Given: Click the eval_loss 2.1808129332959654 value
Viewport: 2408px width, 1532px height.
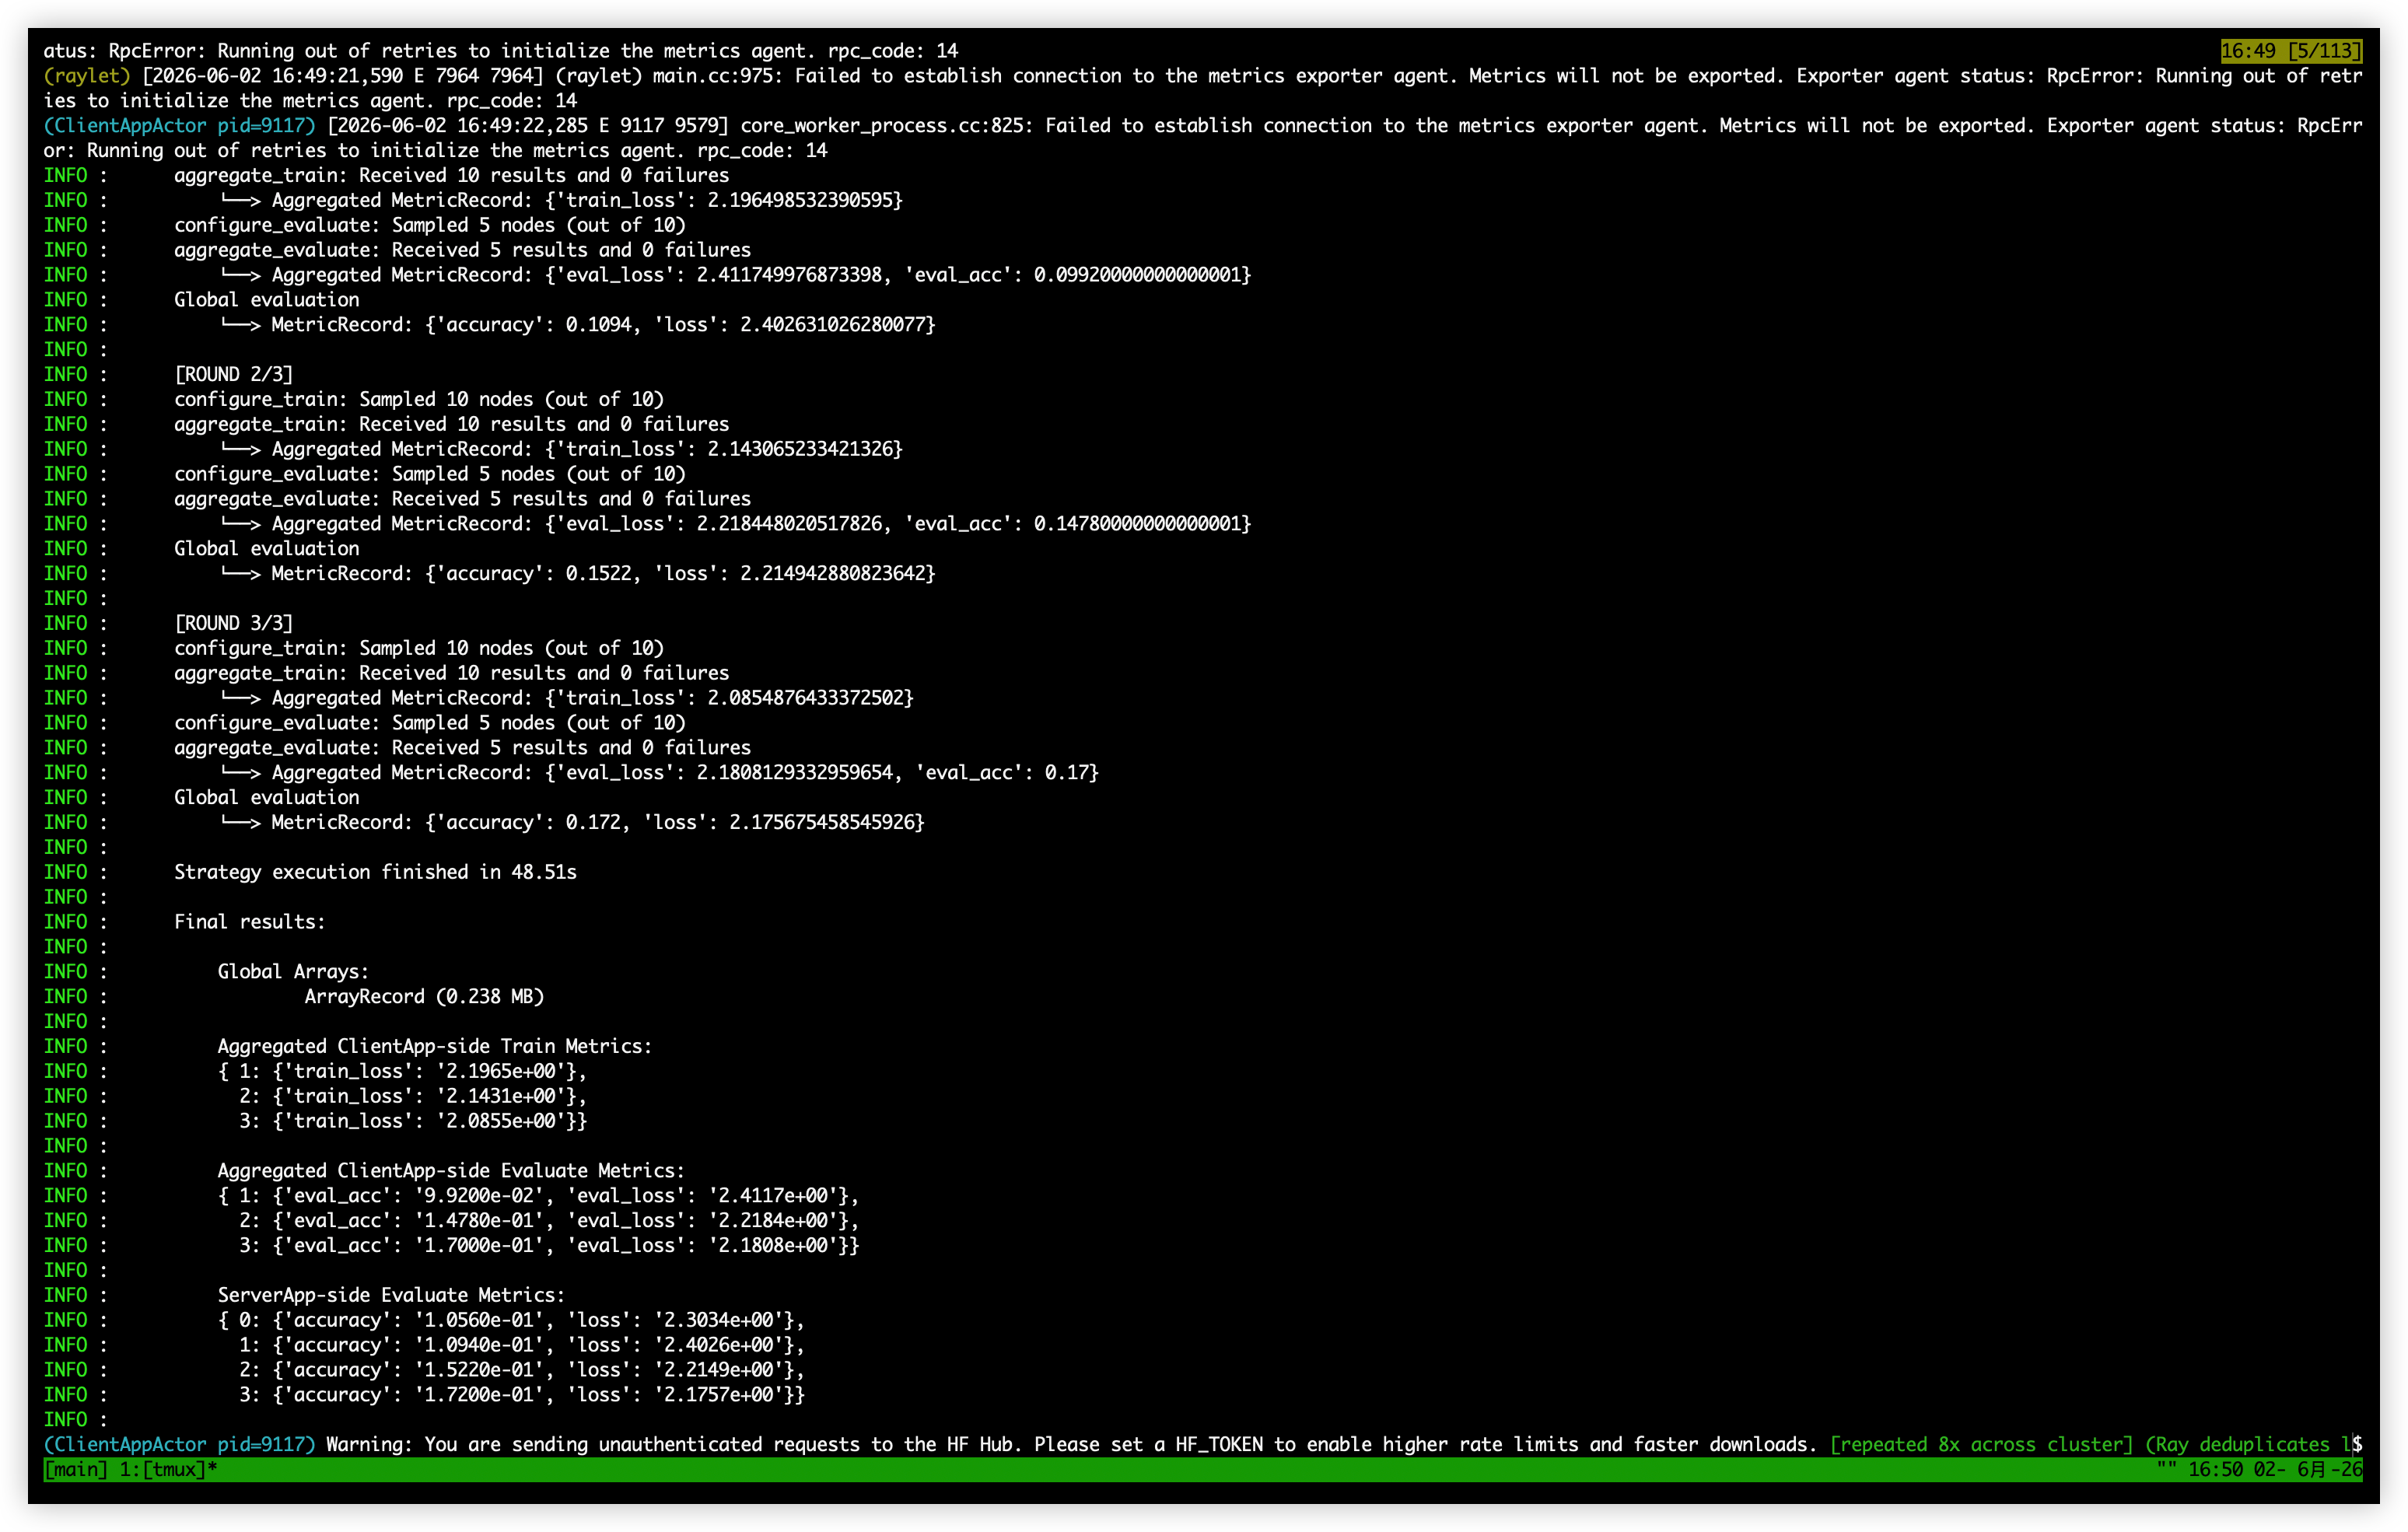Looking at the screenshot, I should 795,773.
